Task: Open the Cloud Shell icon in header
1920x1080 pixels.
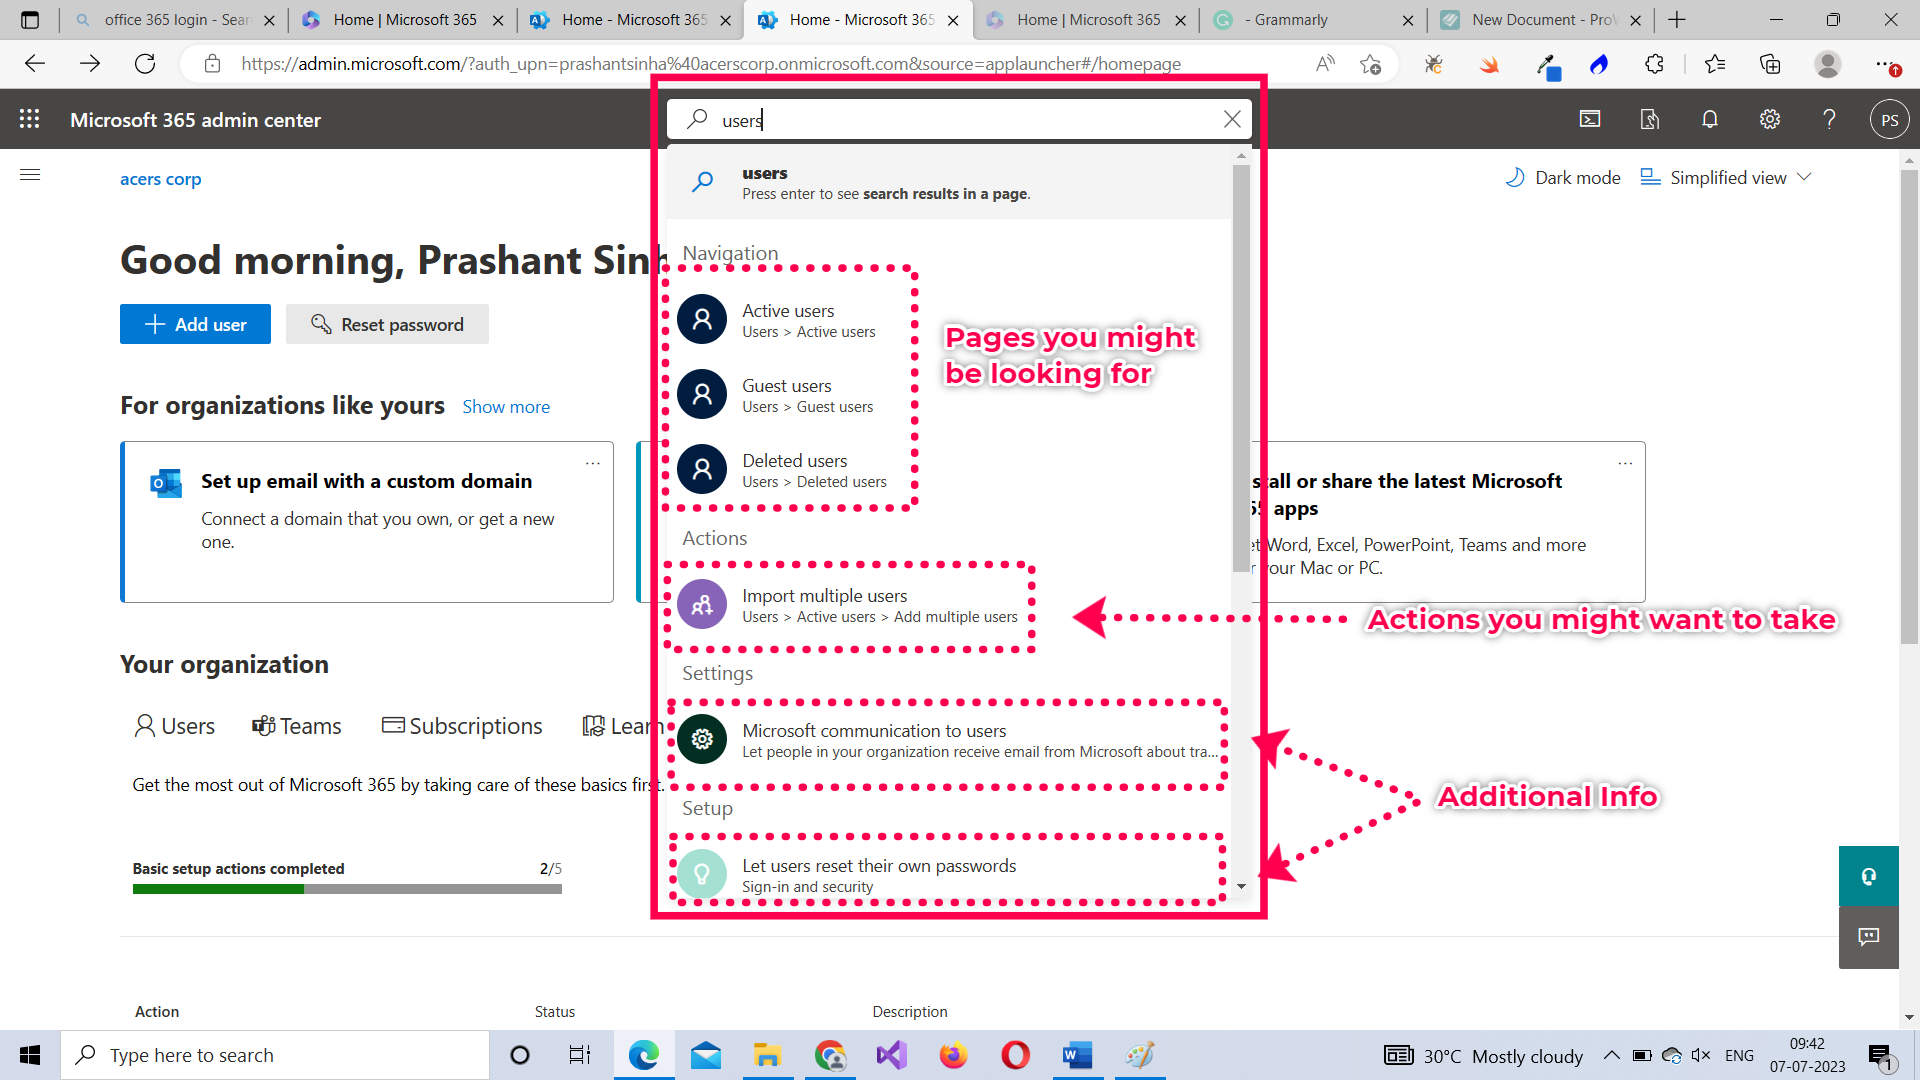Action: (x=1589, y=119)
